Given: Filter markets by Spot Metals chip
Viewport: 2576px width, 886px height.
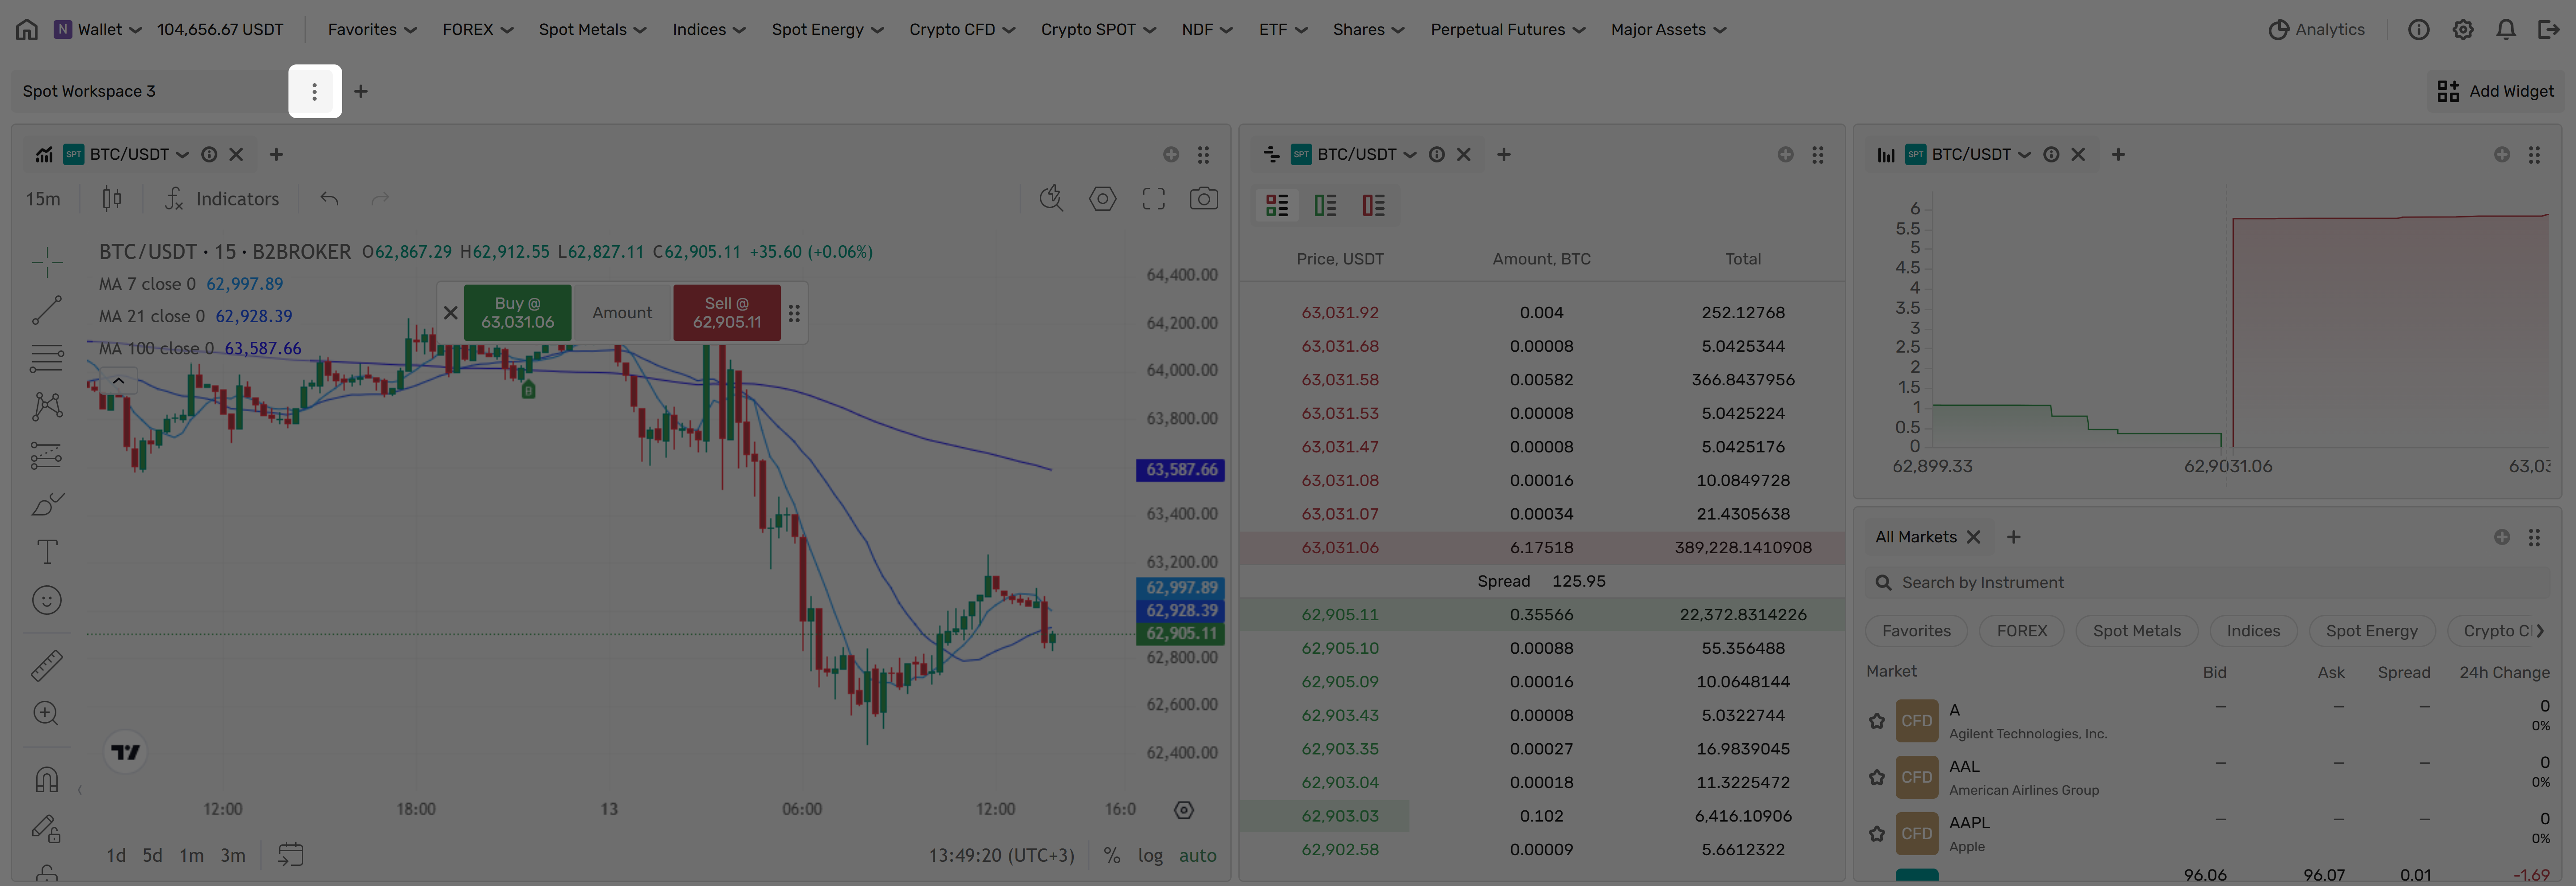Looking at the screenshot, I should click(x=2137, y=631).
